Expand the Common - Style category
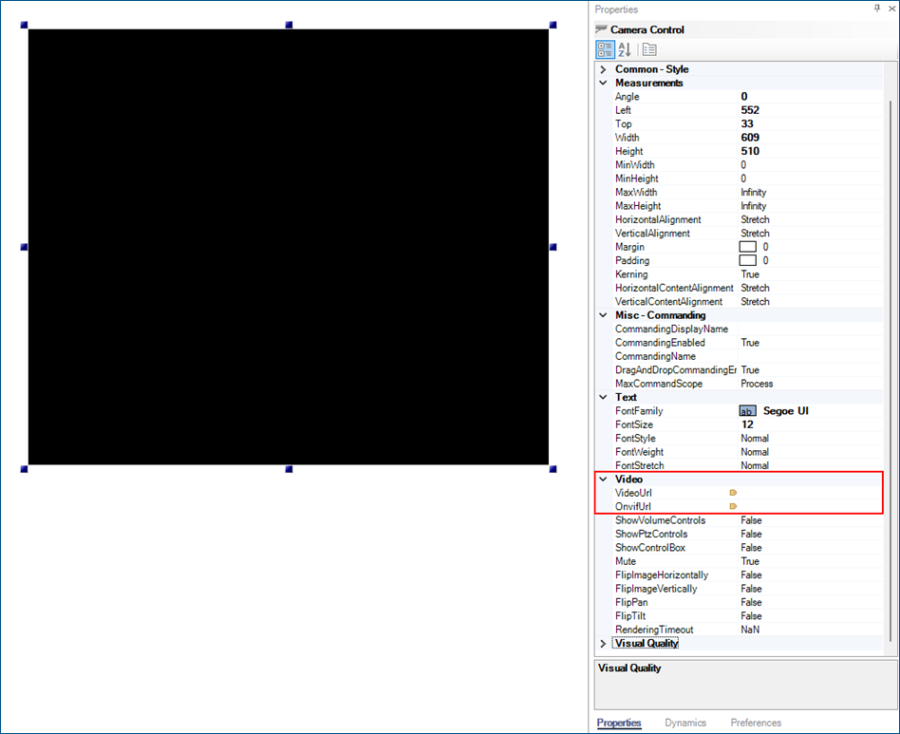 pyautogui.click(x=603, y=69)
